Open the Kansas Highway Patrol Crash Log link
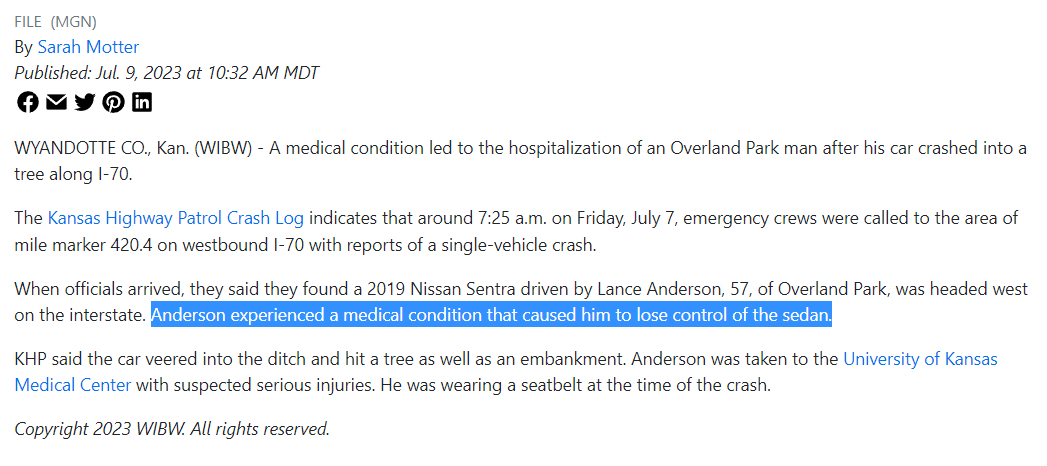Screen dimensions: 1047x466 [176, 218]
